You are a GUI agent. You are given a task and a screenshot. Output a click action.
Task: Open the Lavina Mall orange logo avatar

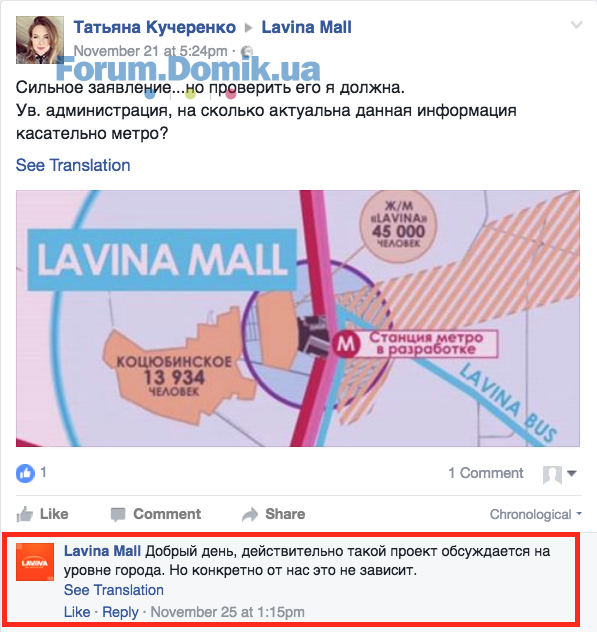35,562
